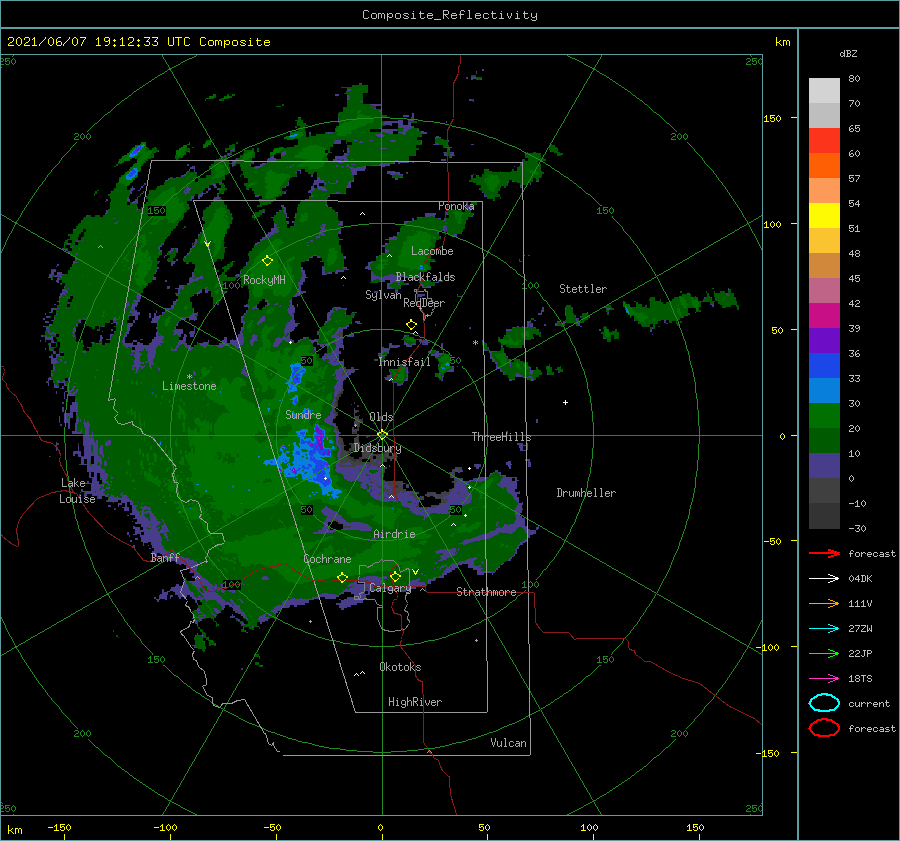Click the 80 dBZ scale value
The width and height of the screenshot is (900, 841).
[854, 78]
